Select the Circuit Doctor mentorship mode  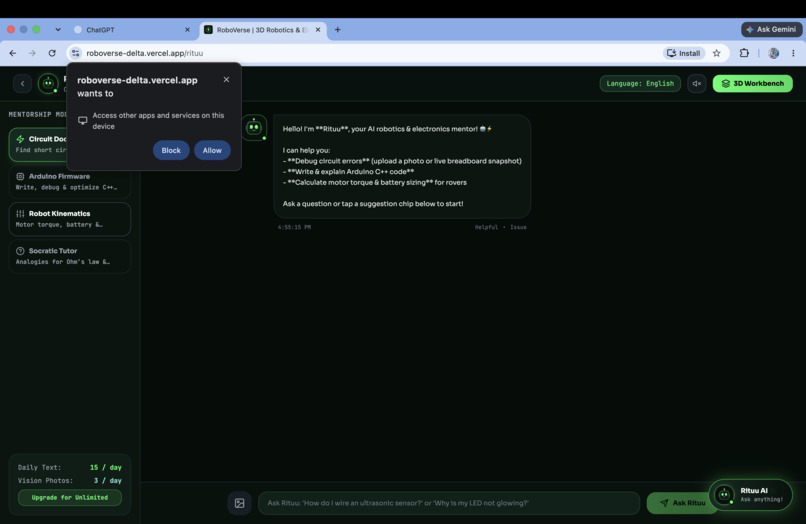38,144
